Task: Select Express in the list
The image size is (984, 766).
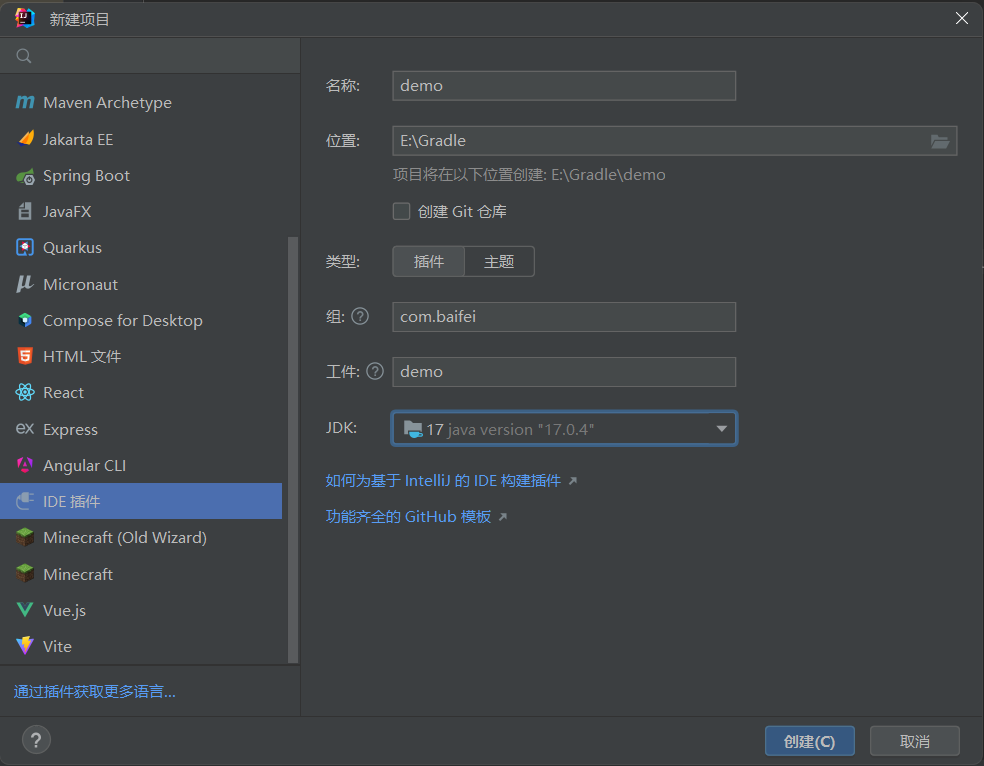Action: click(x=141, y=429)
